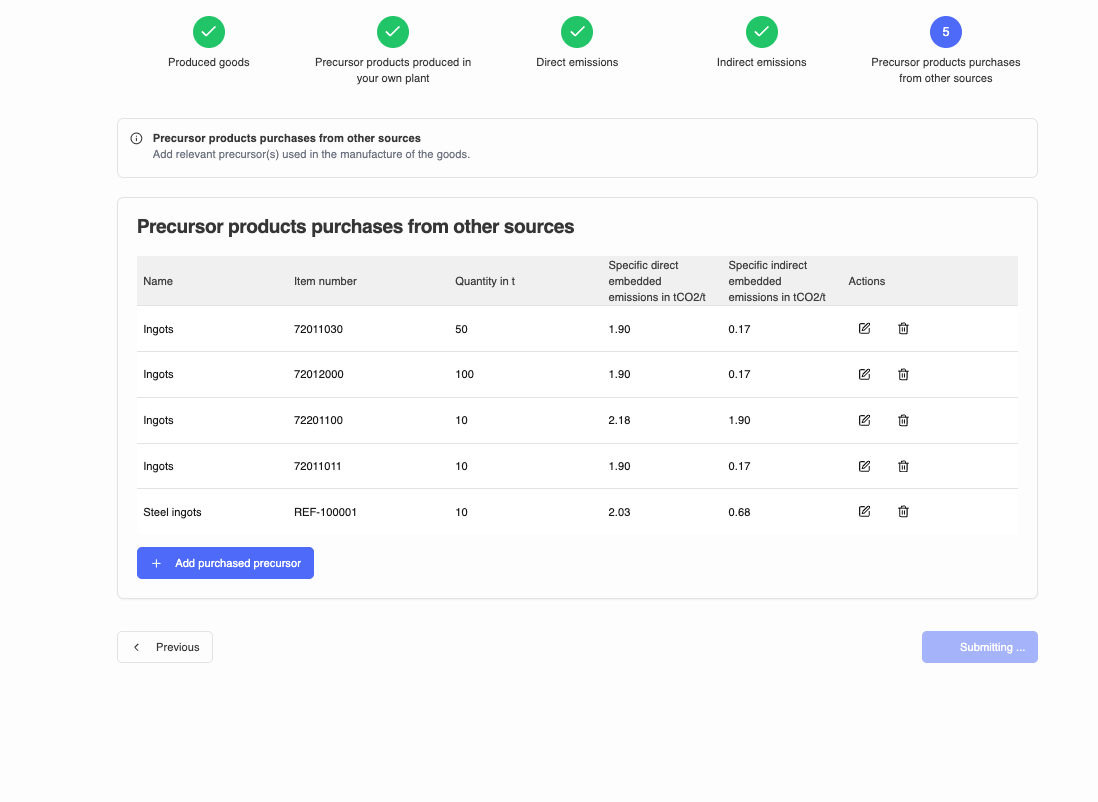Image resolution: width=1098 pixels, height=802 pixels.
Task: Navigate to Indirect emissions step
Action: (761, 32)
